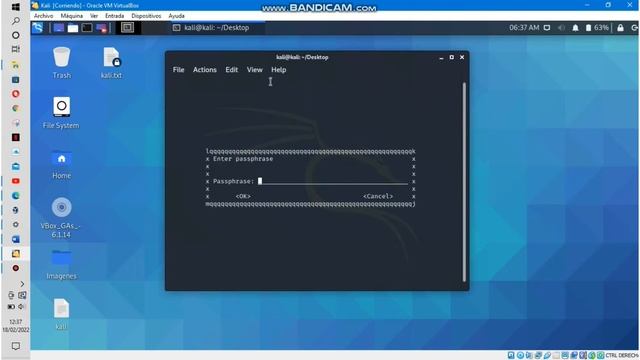This screenshot has height=360, width=640.
Task: Open the terminal Edit menu
Action: tap(231, 70)
